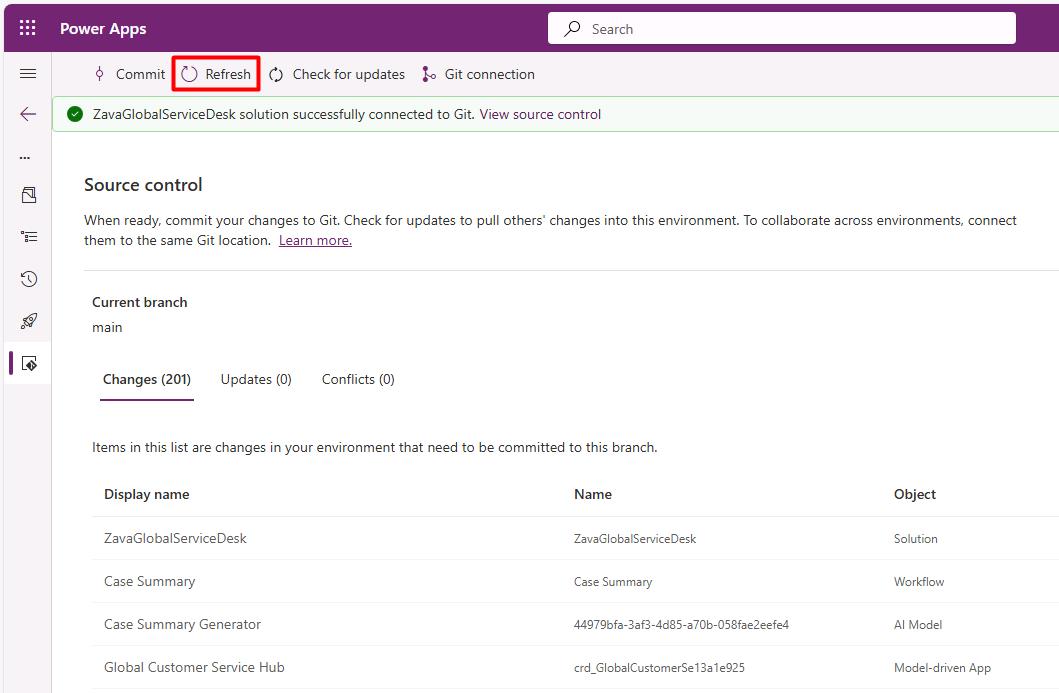The width and height of the screenshot is (1059, 693).
Task: Toggle the hamburger navigation menu
Action: [x=28, y=74]
